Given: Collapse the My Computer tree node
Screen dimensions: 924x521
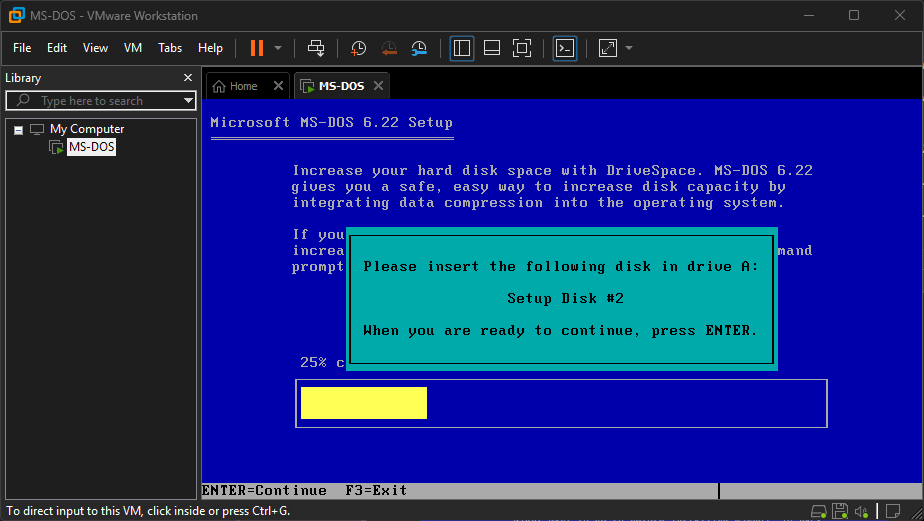Looking at the screenshot, I should click(18, 129).
